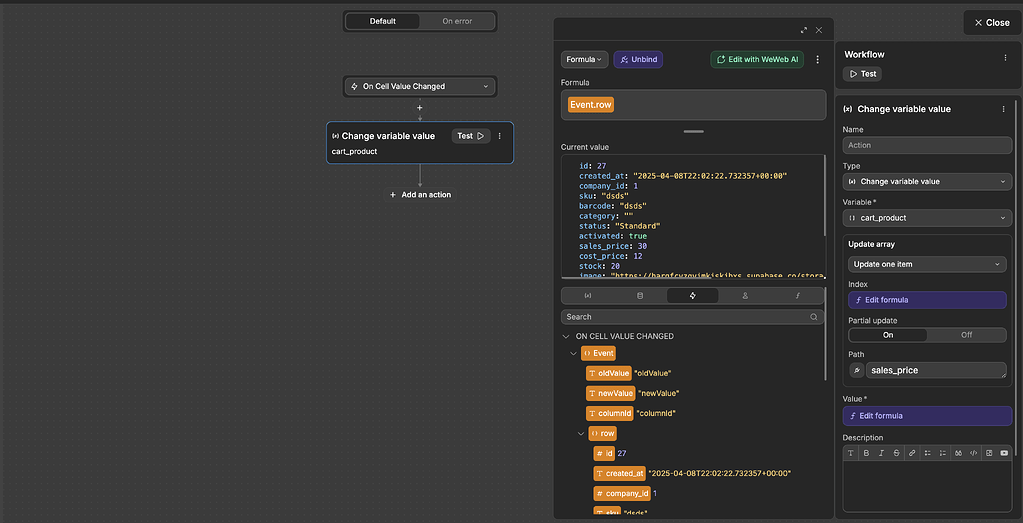Select the Default workflow tab
This screenshot has width=1023, height=523.
[382, 21]
